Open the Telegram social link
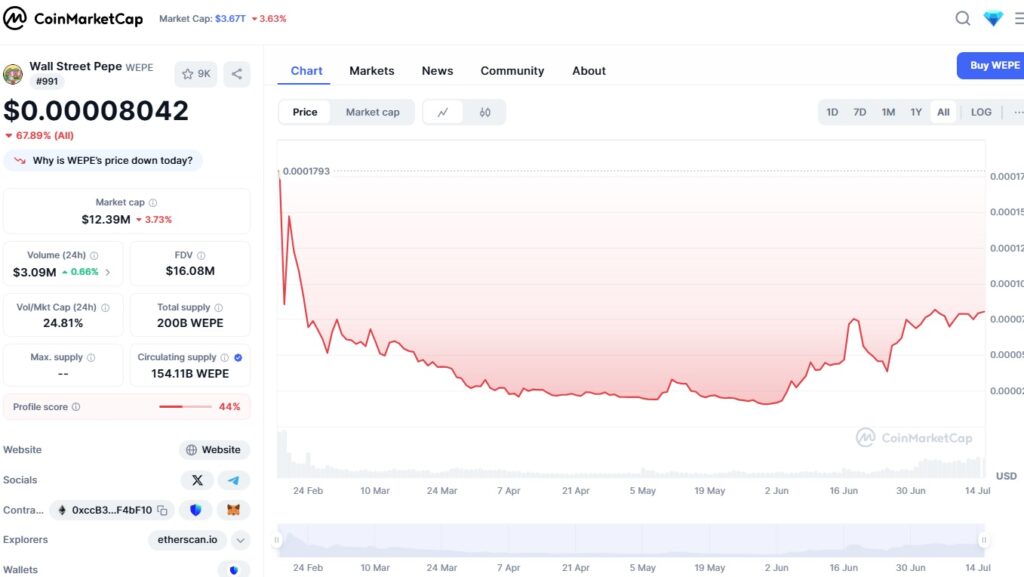1024x577 pixels. tap(233, 480)
